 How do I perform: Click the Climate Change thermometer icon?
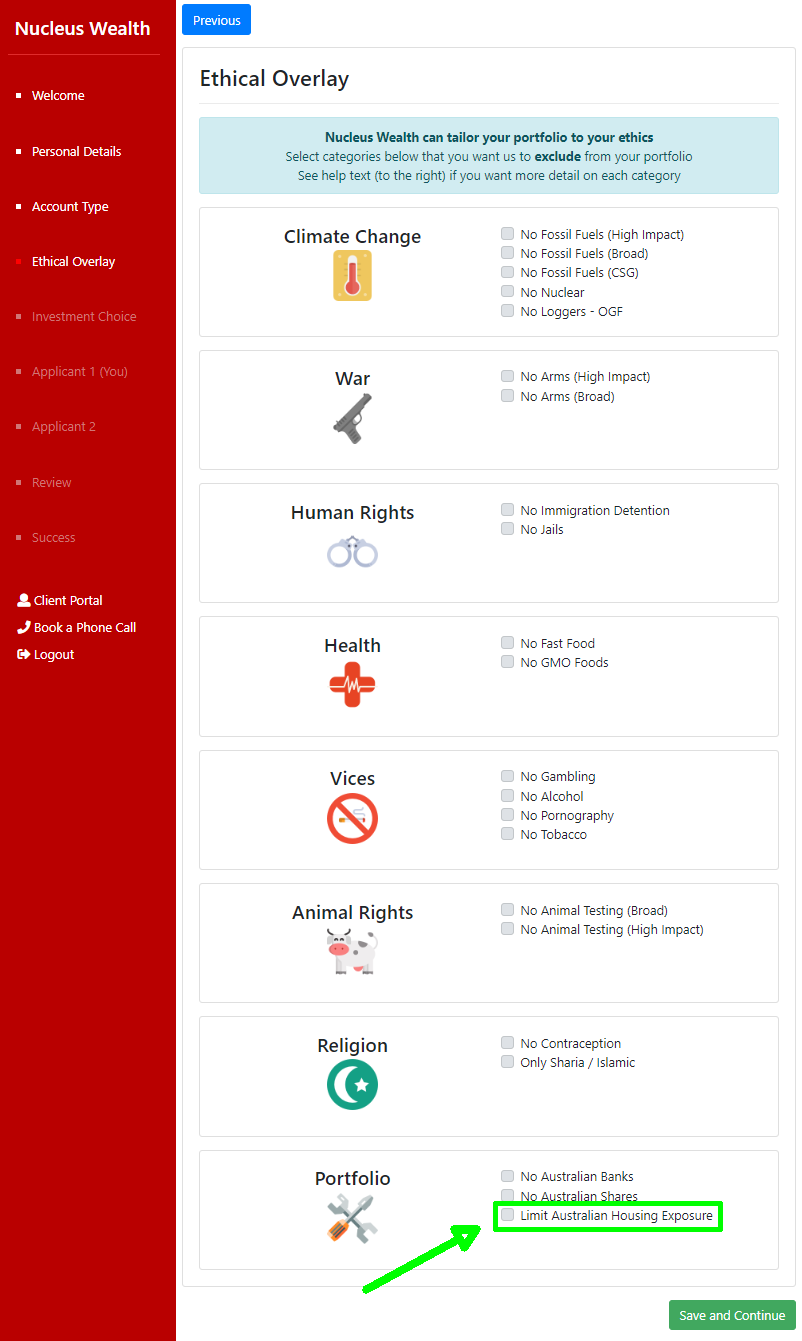click(x=352, y=276)
